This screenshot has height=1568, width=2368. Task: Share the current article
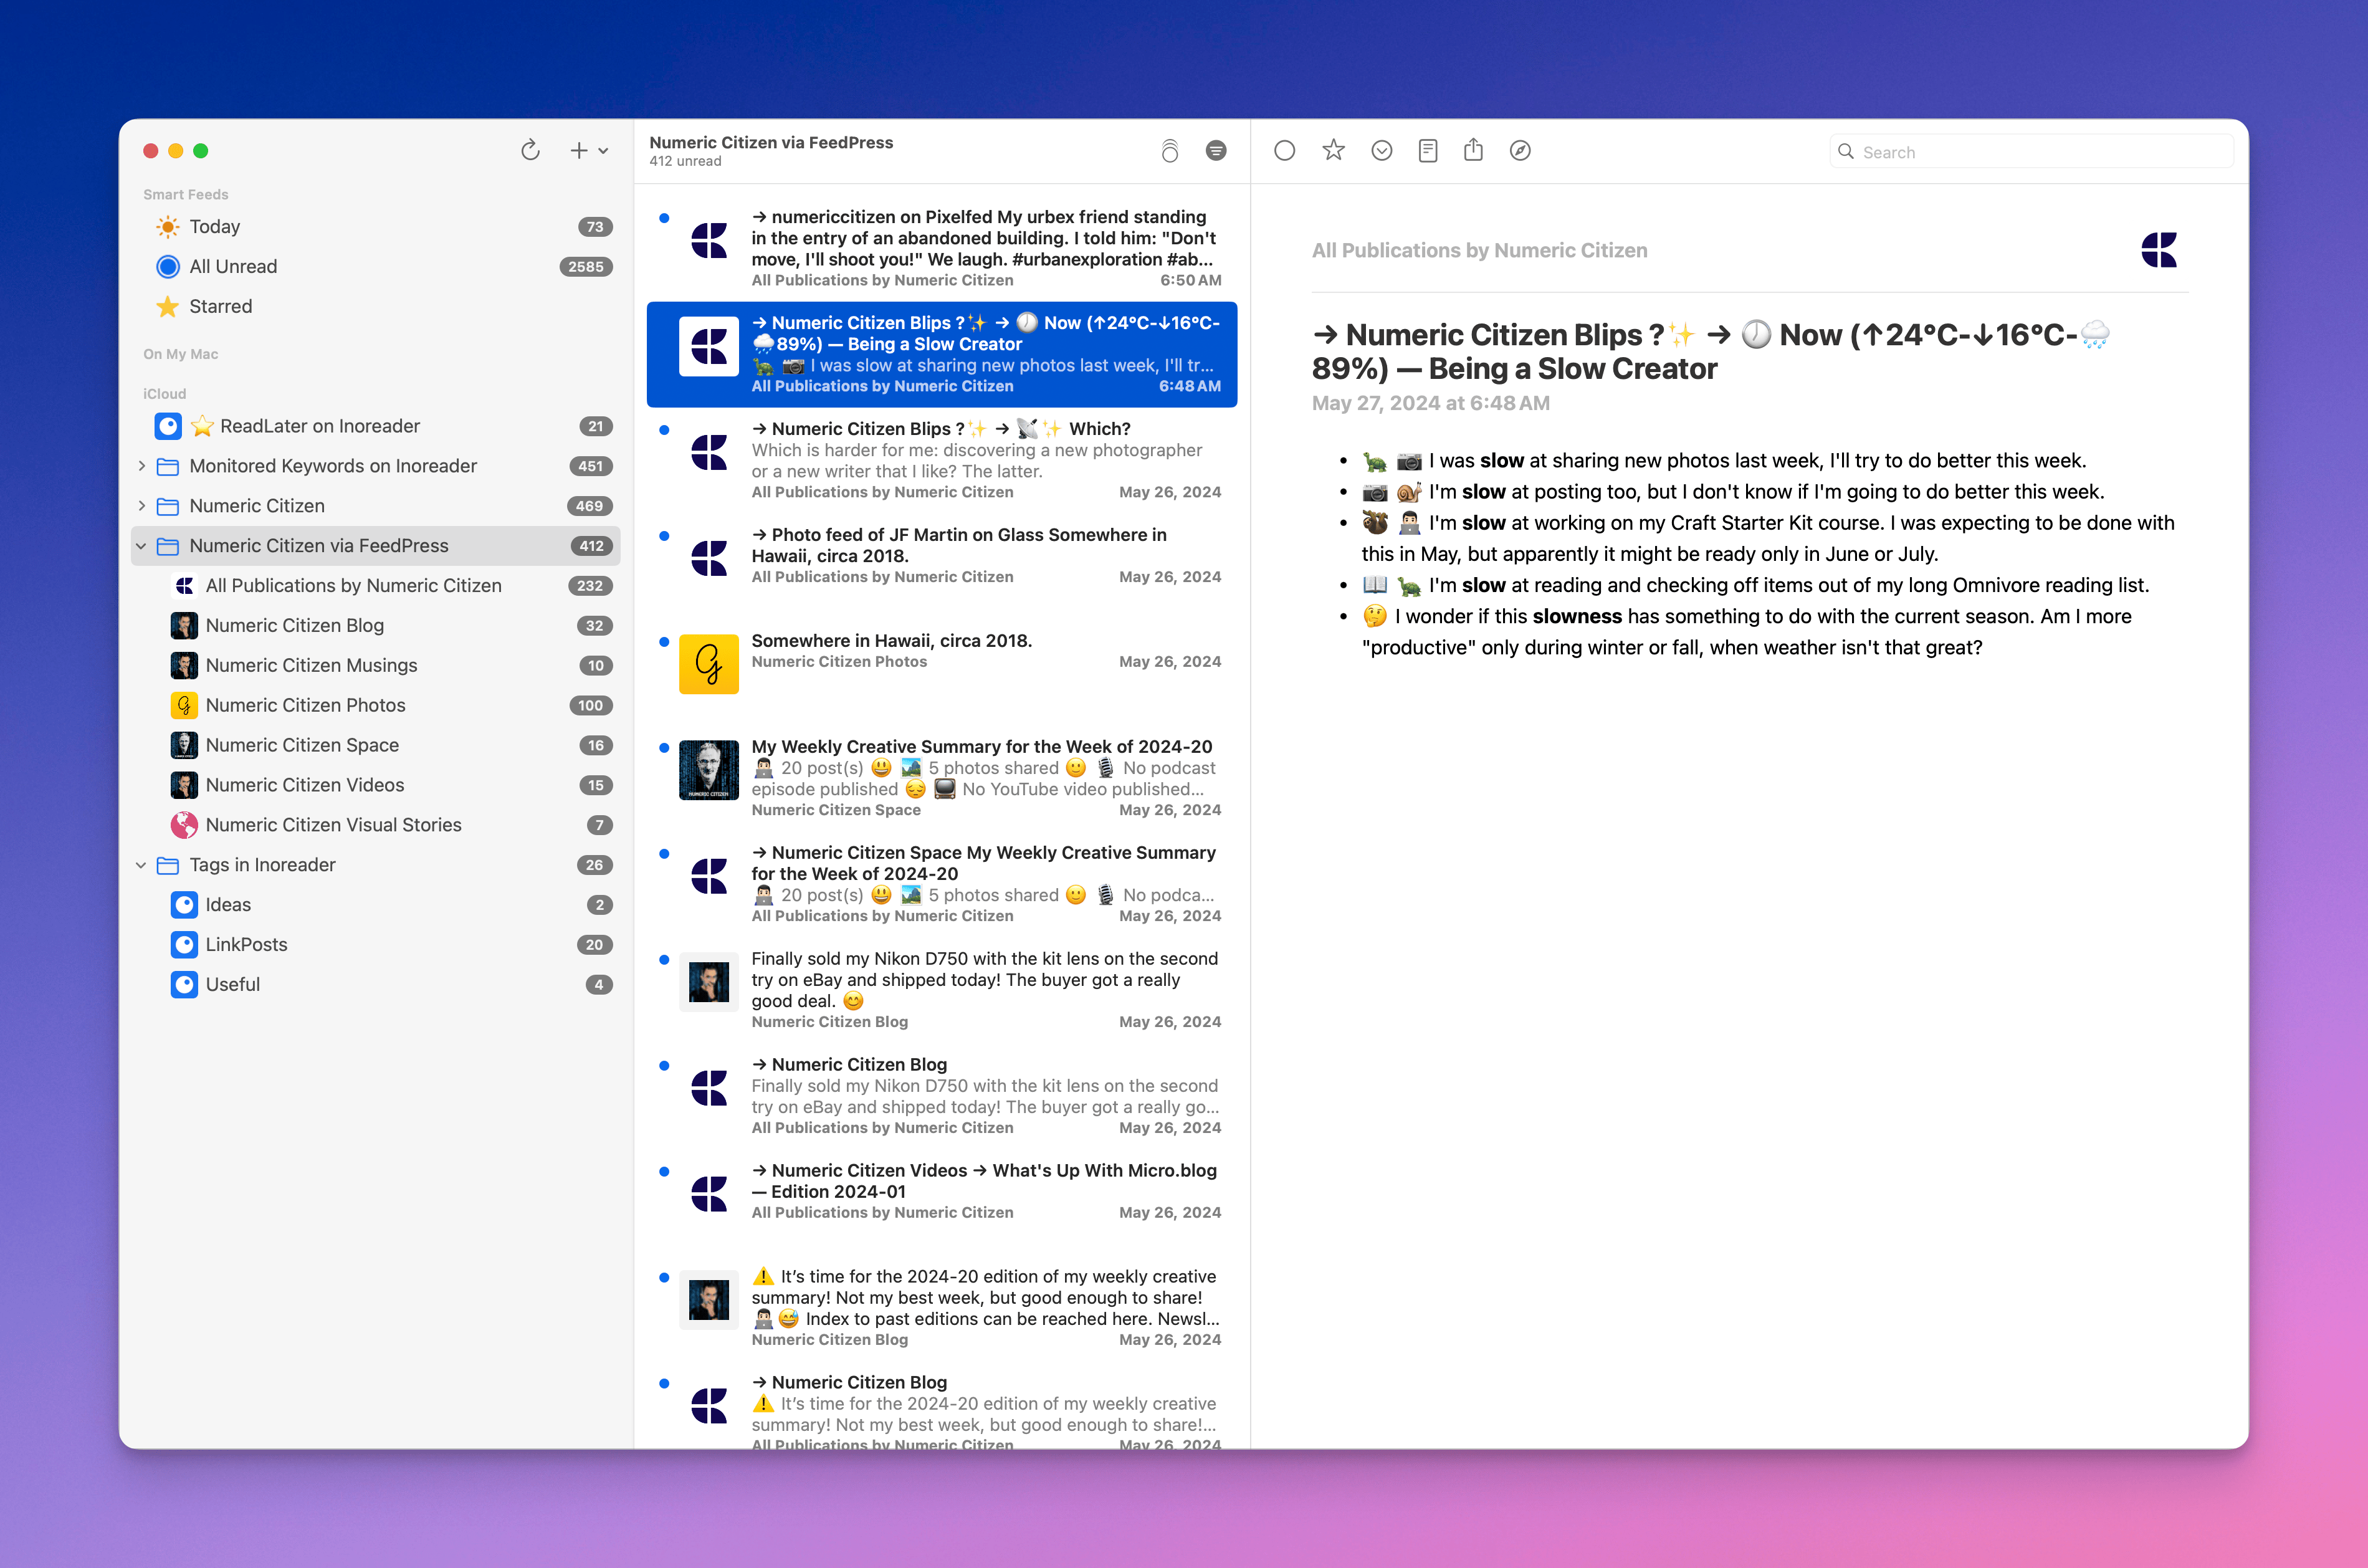click(x=1473, y=150)
